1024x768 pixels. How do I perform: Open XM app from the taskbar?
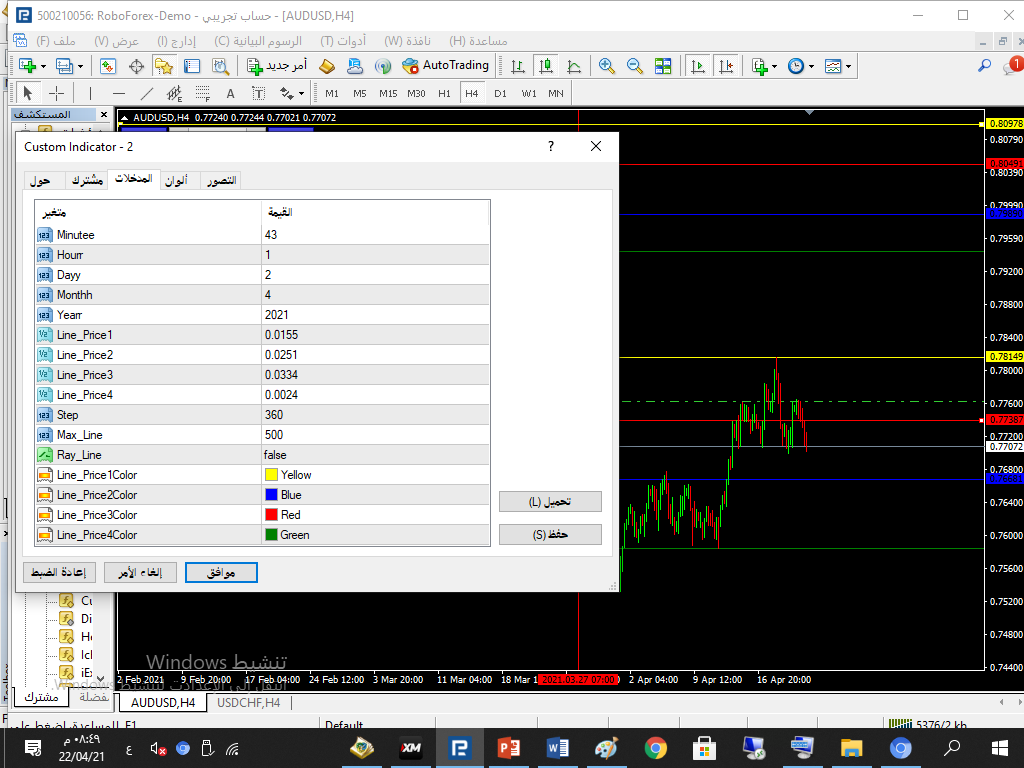coord(411,748)
